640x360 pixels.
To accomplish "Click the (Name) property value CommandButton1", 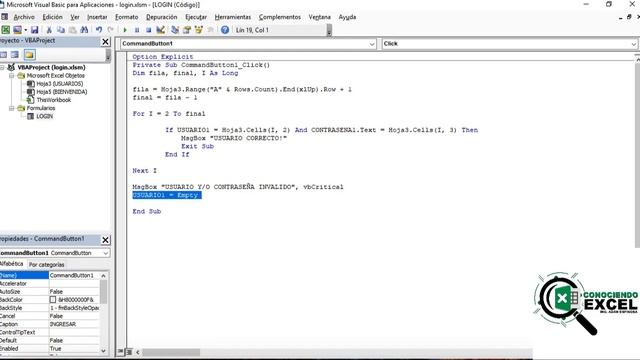I will click(x=74, y=276).
